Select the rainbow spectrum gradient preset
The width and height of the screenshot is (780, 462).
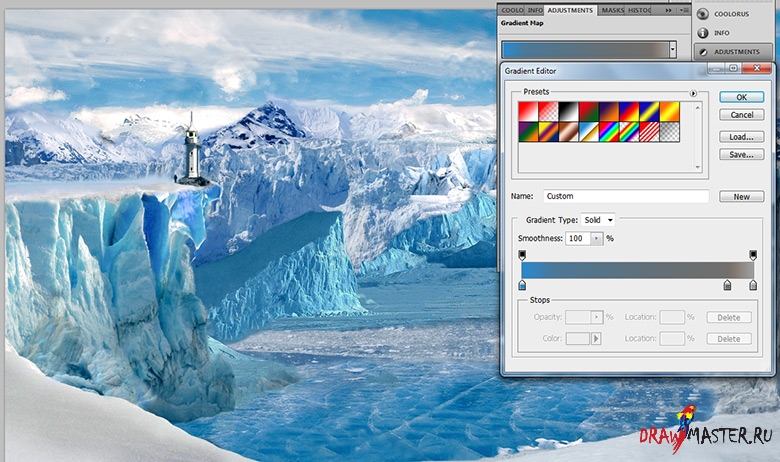(608, 131)
